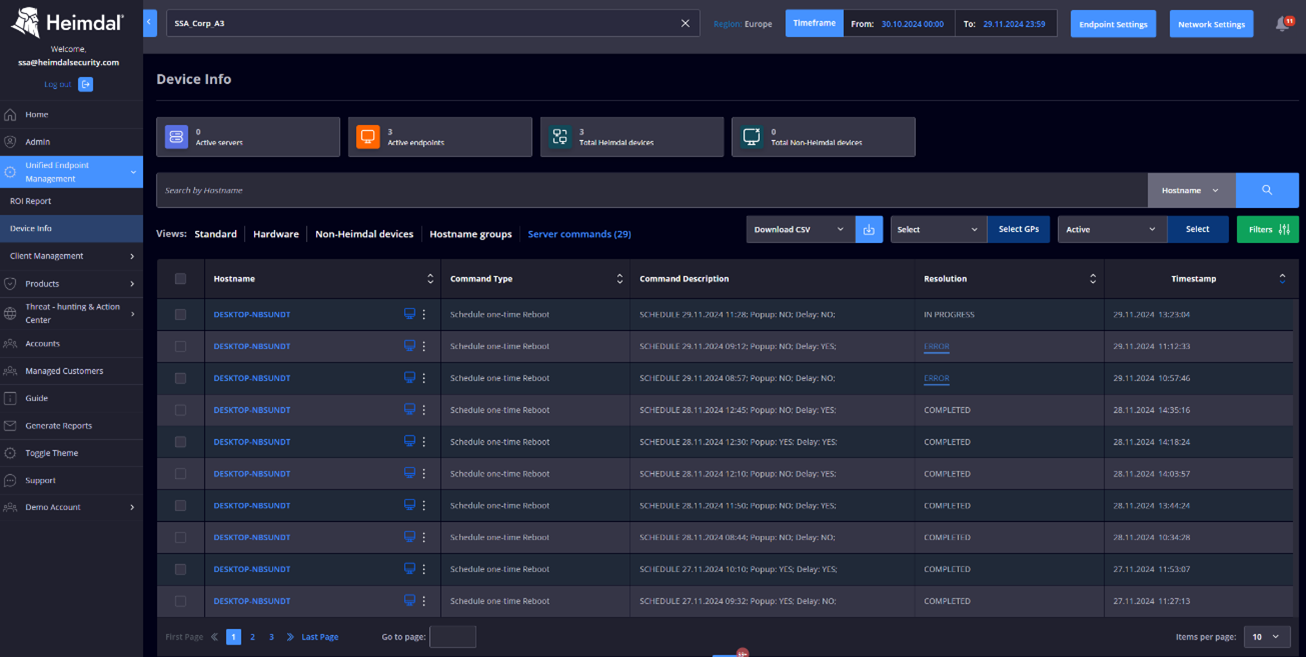Viewport: 1306px width, 657px height.
Task: Tick checkbox for 11:27:13 row
Action: pos(180,601)
